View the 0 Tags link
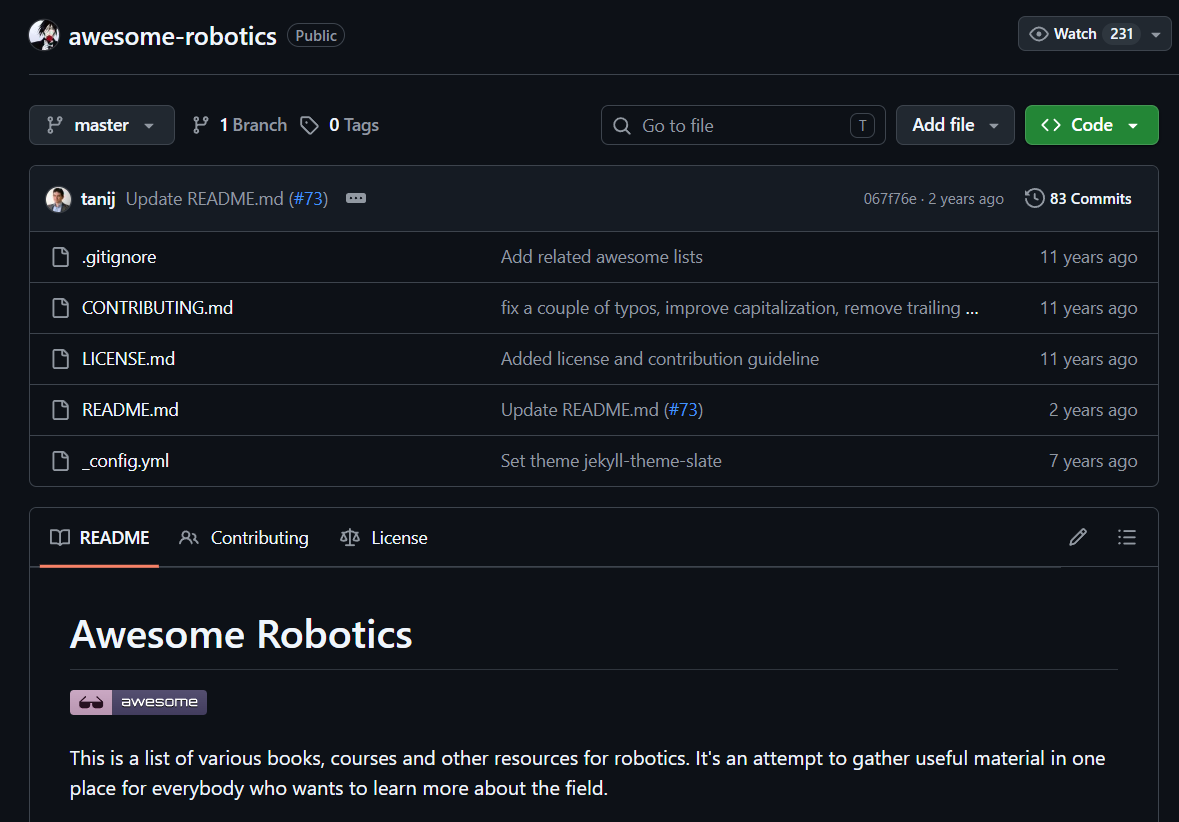Screen dimensions: 1179x822 coord(339,125)
